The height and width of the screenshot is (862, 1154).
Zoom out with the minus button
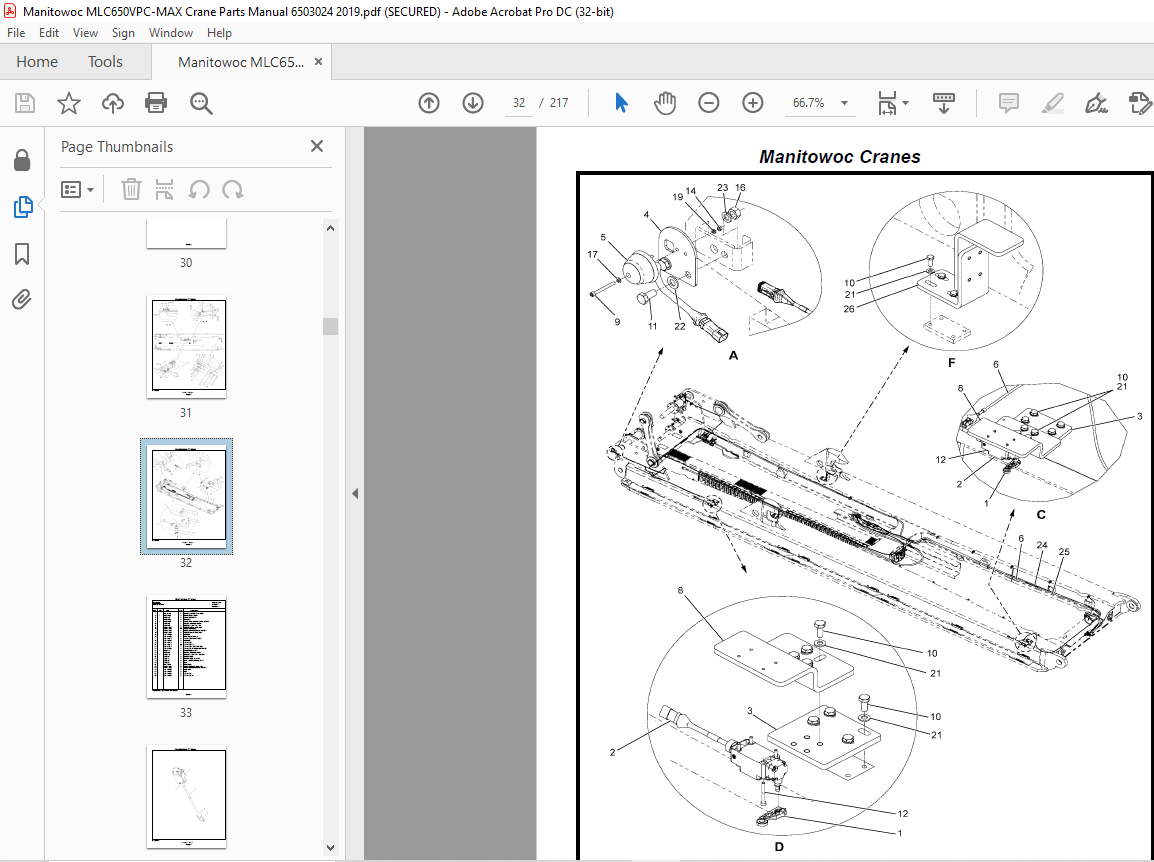[709, 103]
